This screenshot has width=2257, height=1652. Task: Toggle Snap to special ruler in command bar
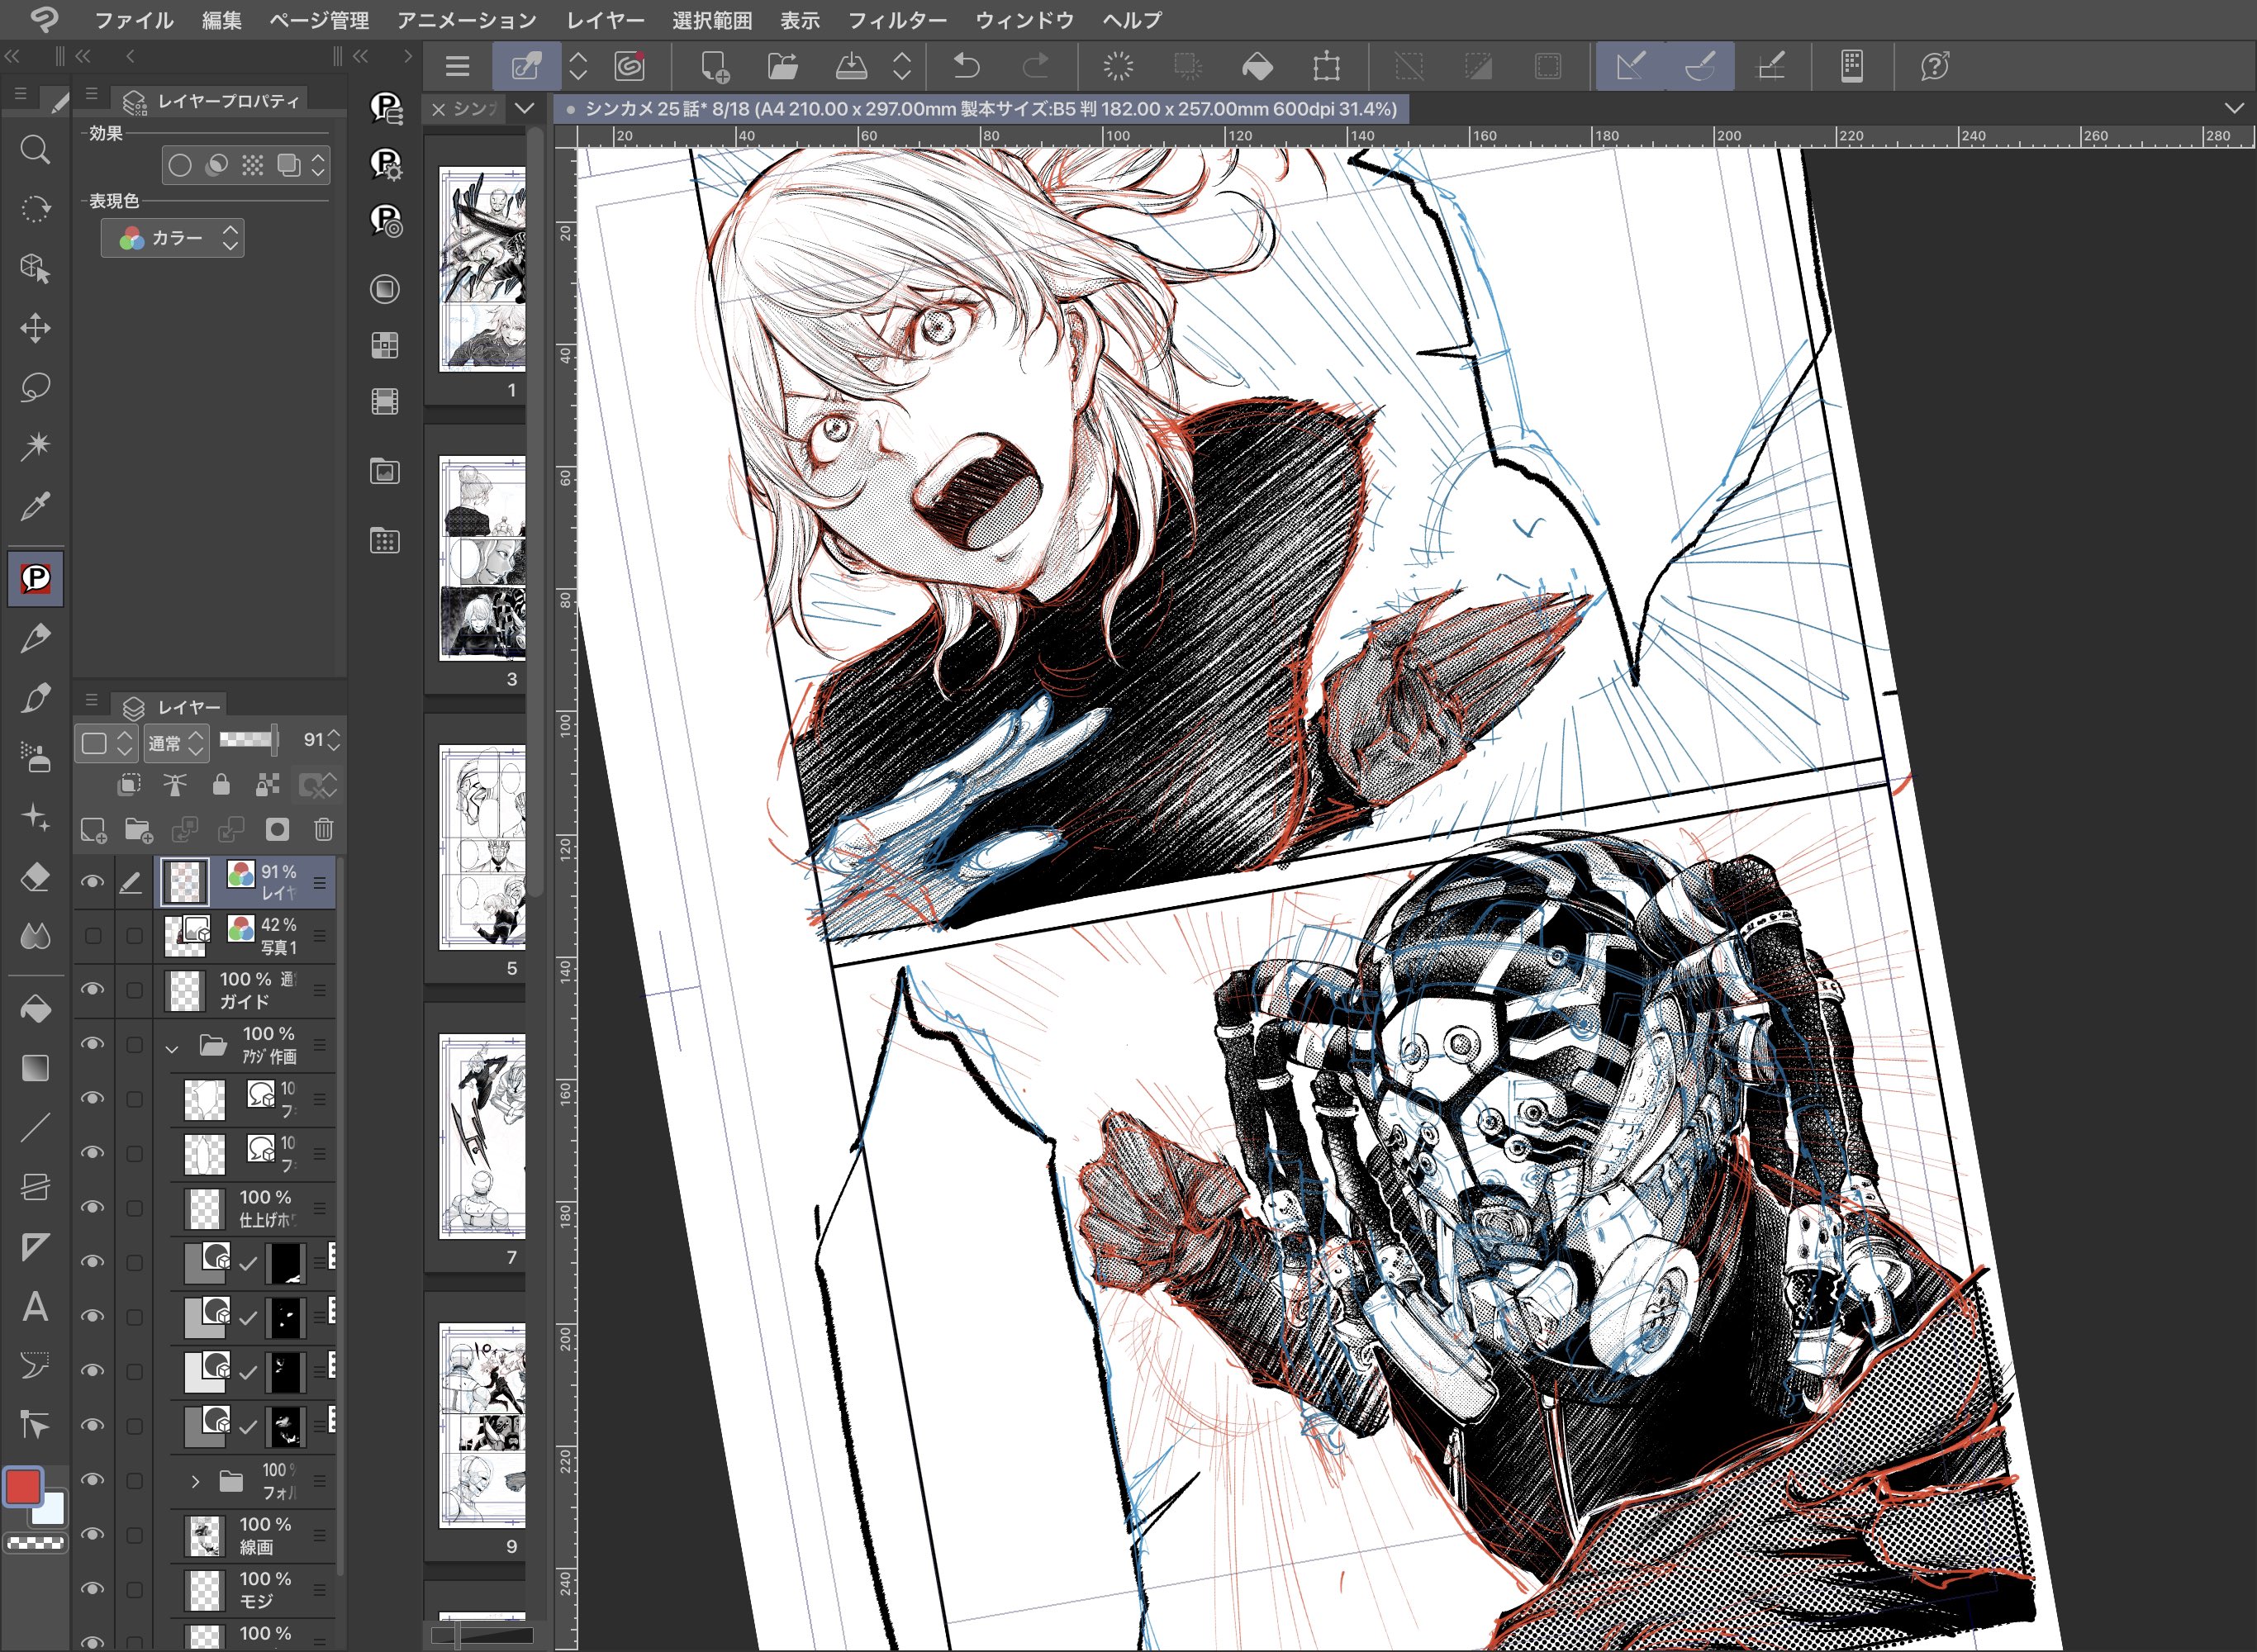(1700, 67)
